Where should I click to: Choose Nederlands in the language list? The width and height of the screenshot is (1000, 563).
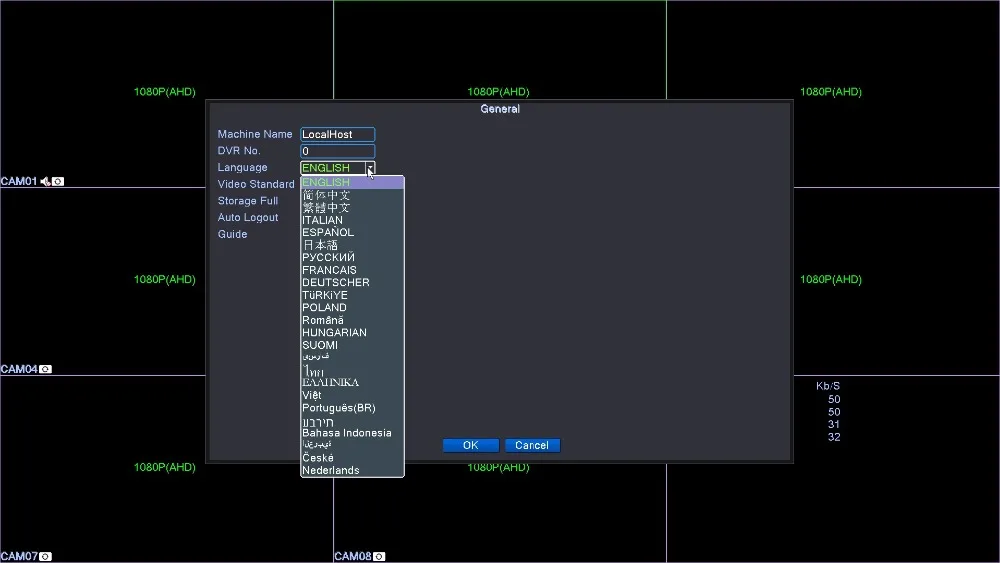click(x=352, y=471)
